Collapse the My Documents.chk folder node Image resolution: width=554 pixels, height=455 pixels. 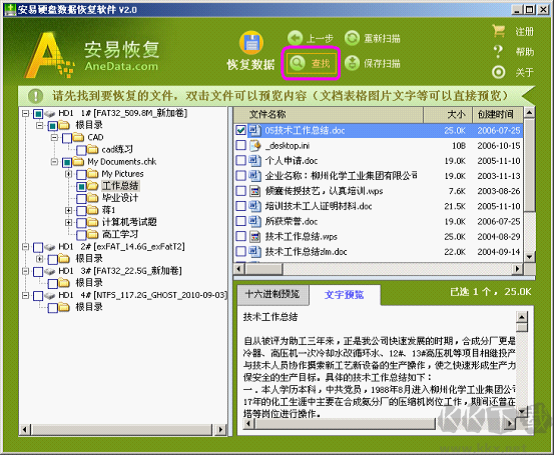tap(54, 162)
